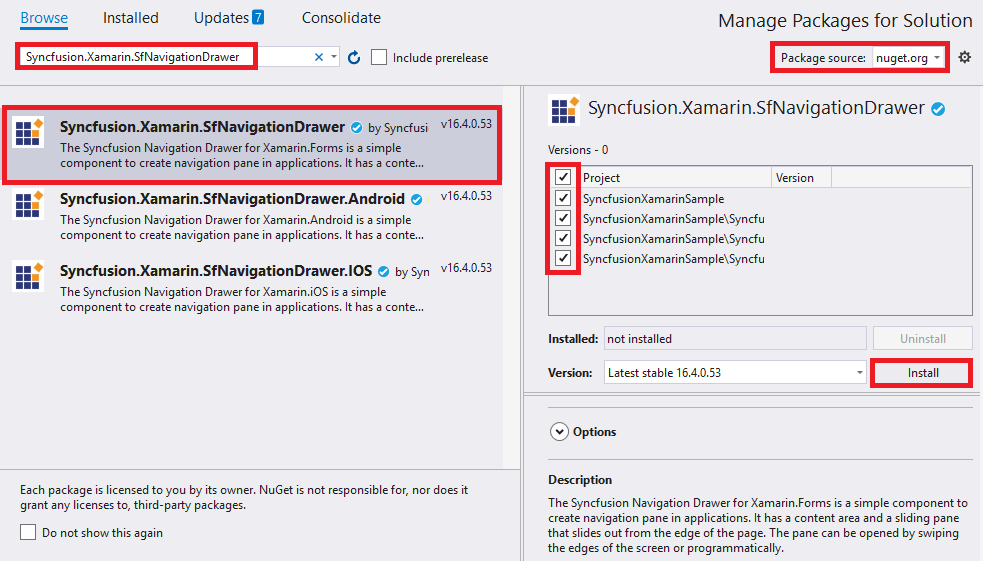
Task: Click into the package search input field
Action: [135, 57]
